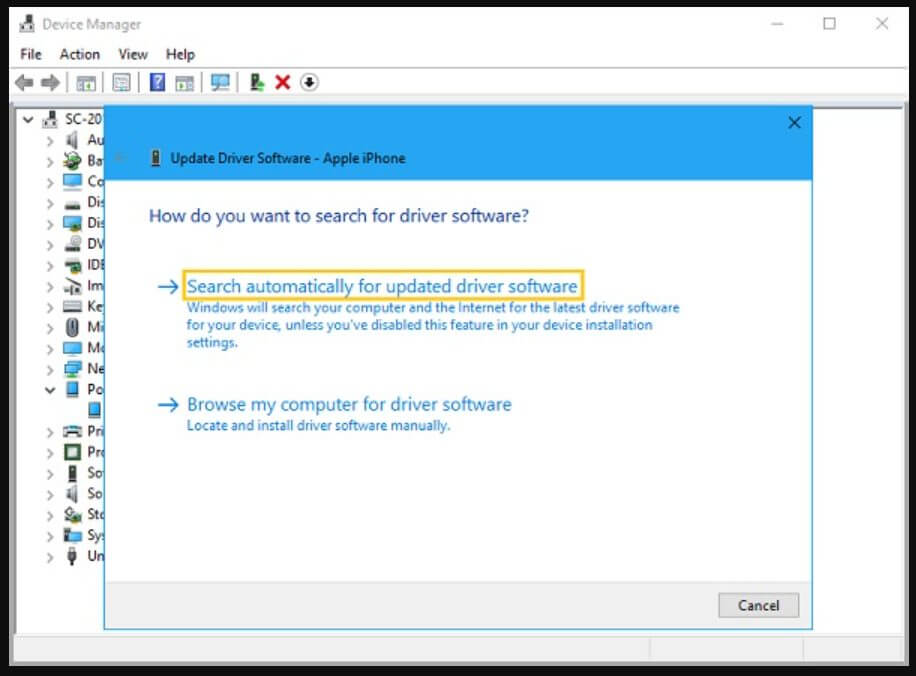Expand the Batteries category
This screenshot has height=676, width=916.
50,160
